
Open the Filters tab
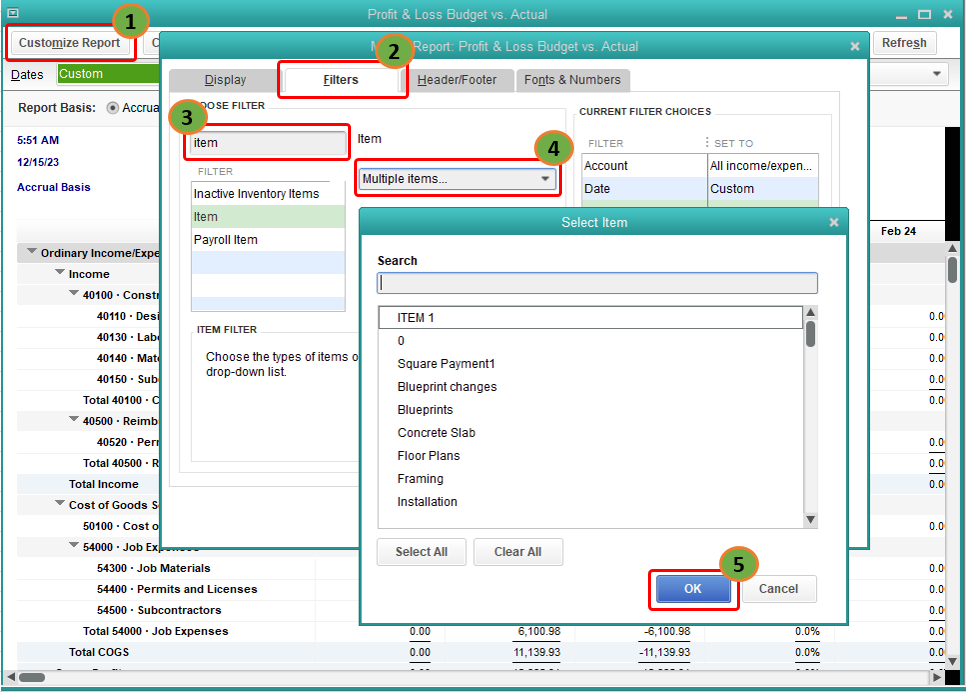(x=341, y=80)
